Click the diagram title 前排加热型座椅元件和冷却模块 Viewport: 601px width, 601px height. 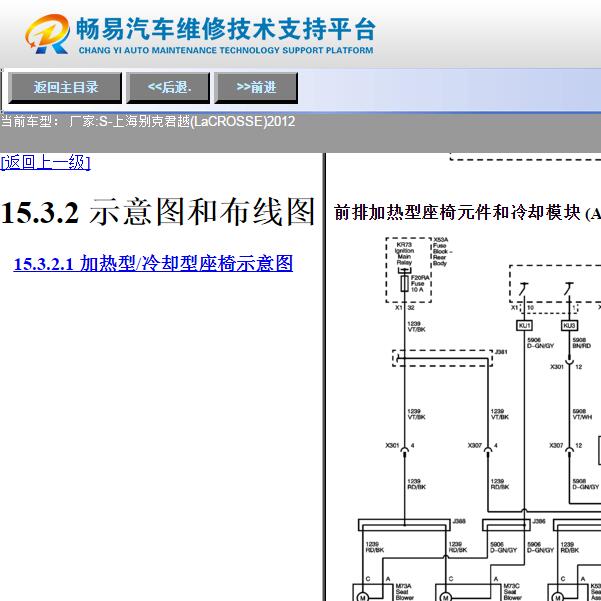point(458,213)
